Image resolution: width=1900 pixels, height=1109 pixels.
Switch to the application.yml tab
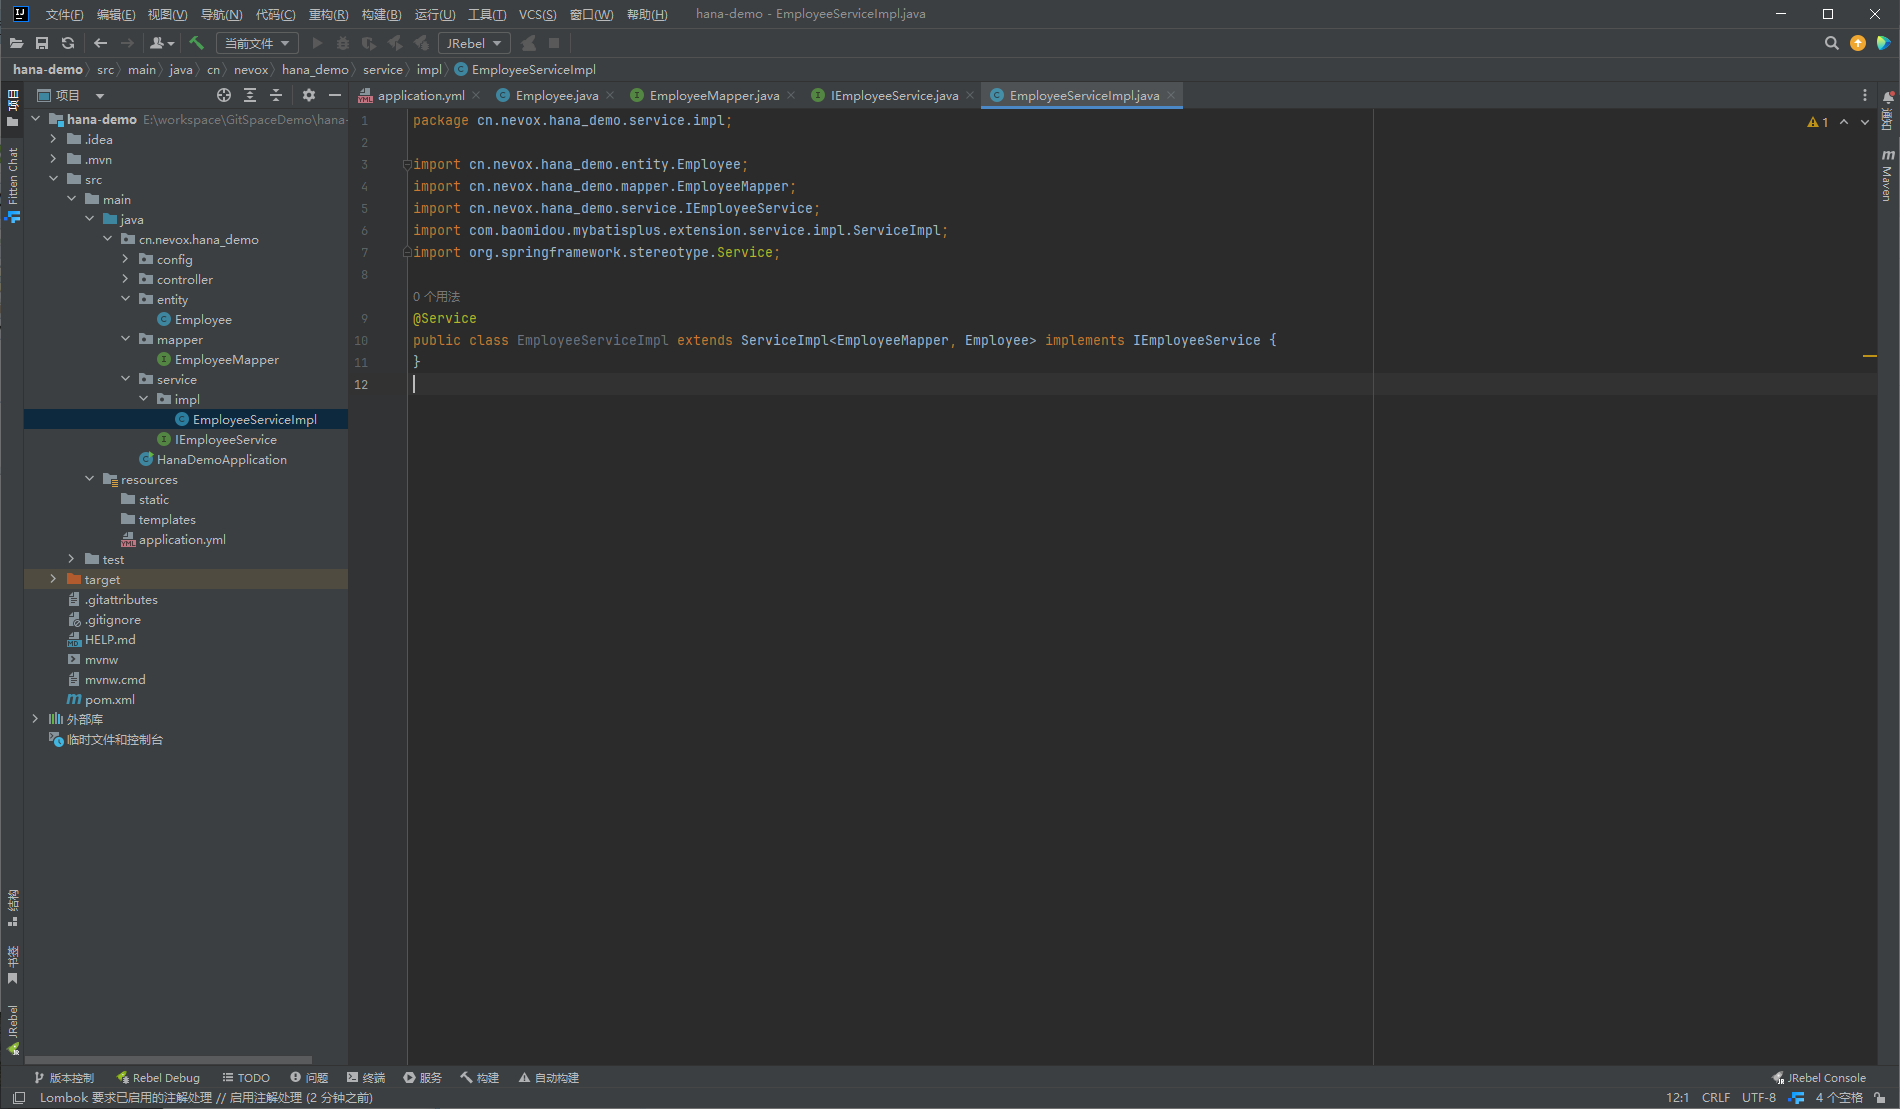(x=421, y=95)
